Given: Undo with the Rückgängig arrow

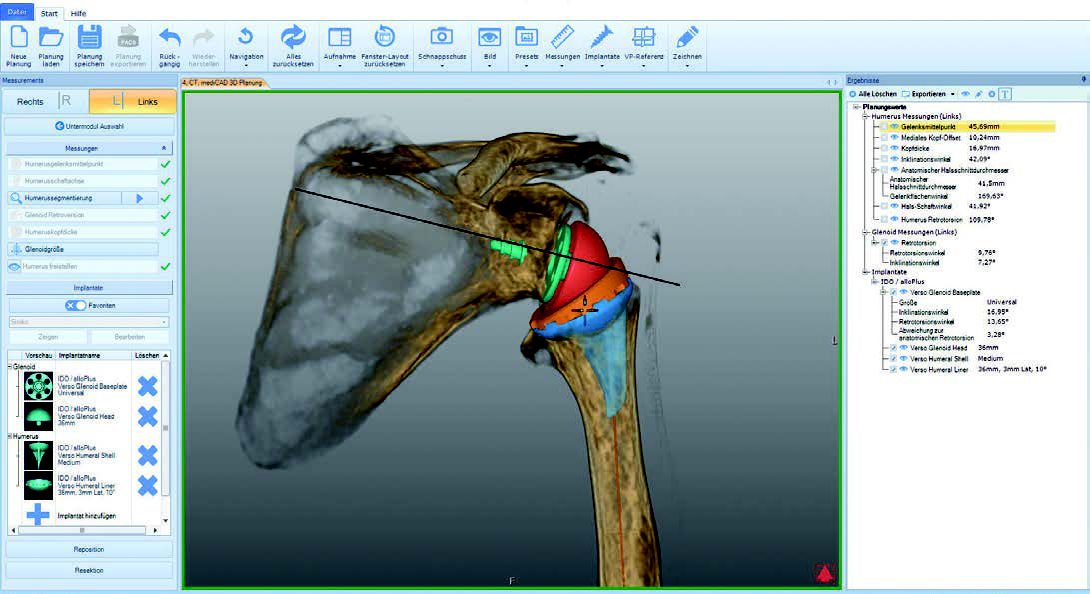Looking at the screenshot, I should (169, 37).
